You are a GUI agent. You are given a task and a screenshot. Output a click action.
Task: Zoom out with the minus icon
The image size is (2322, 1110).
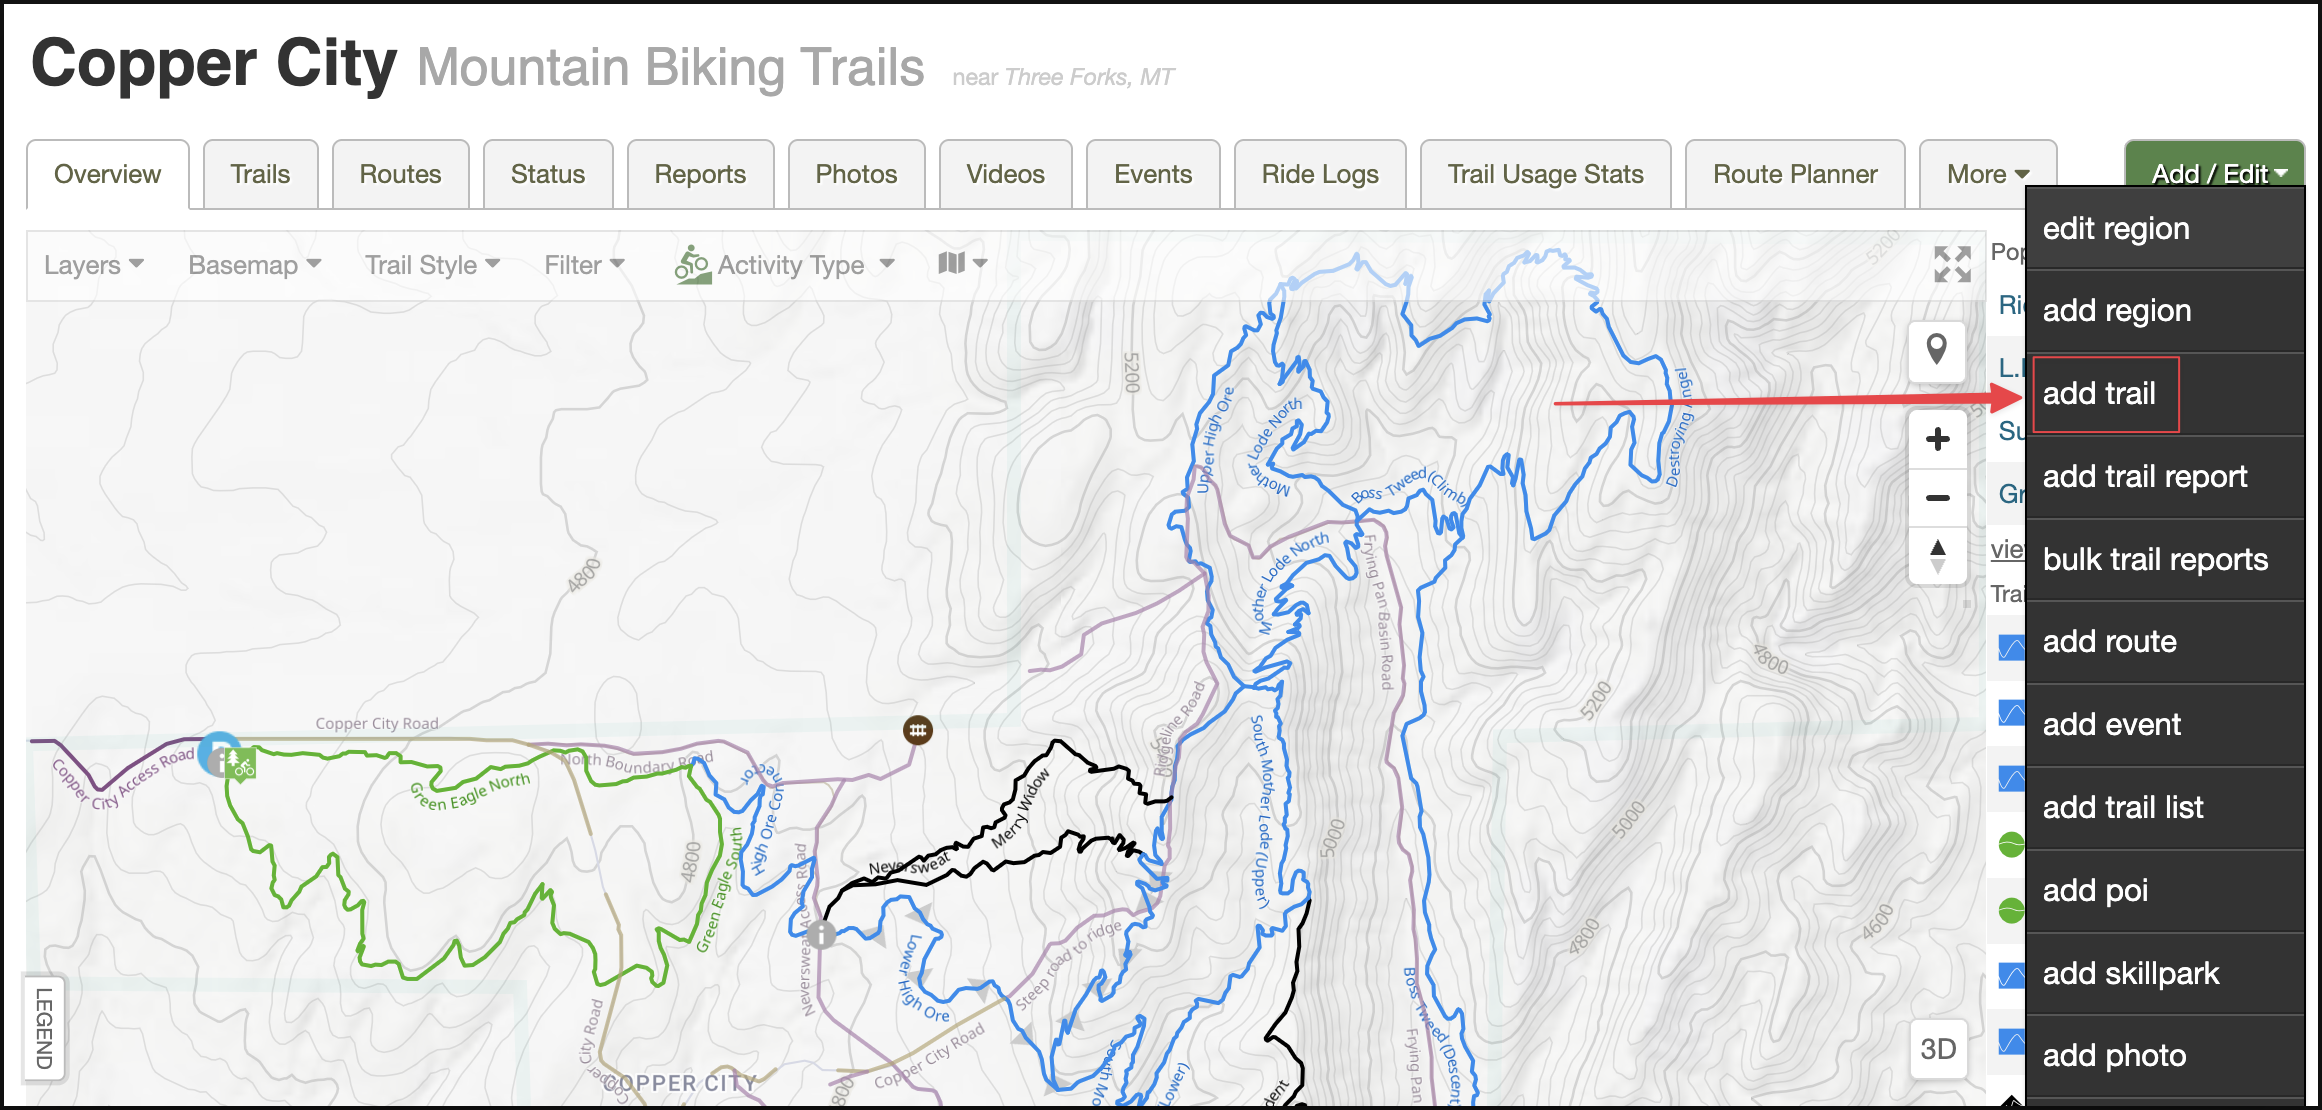[1937, 497]
